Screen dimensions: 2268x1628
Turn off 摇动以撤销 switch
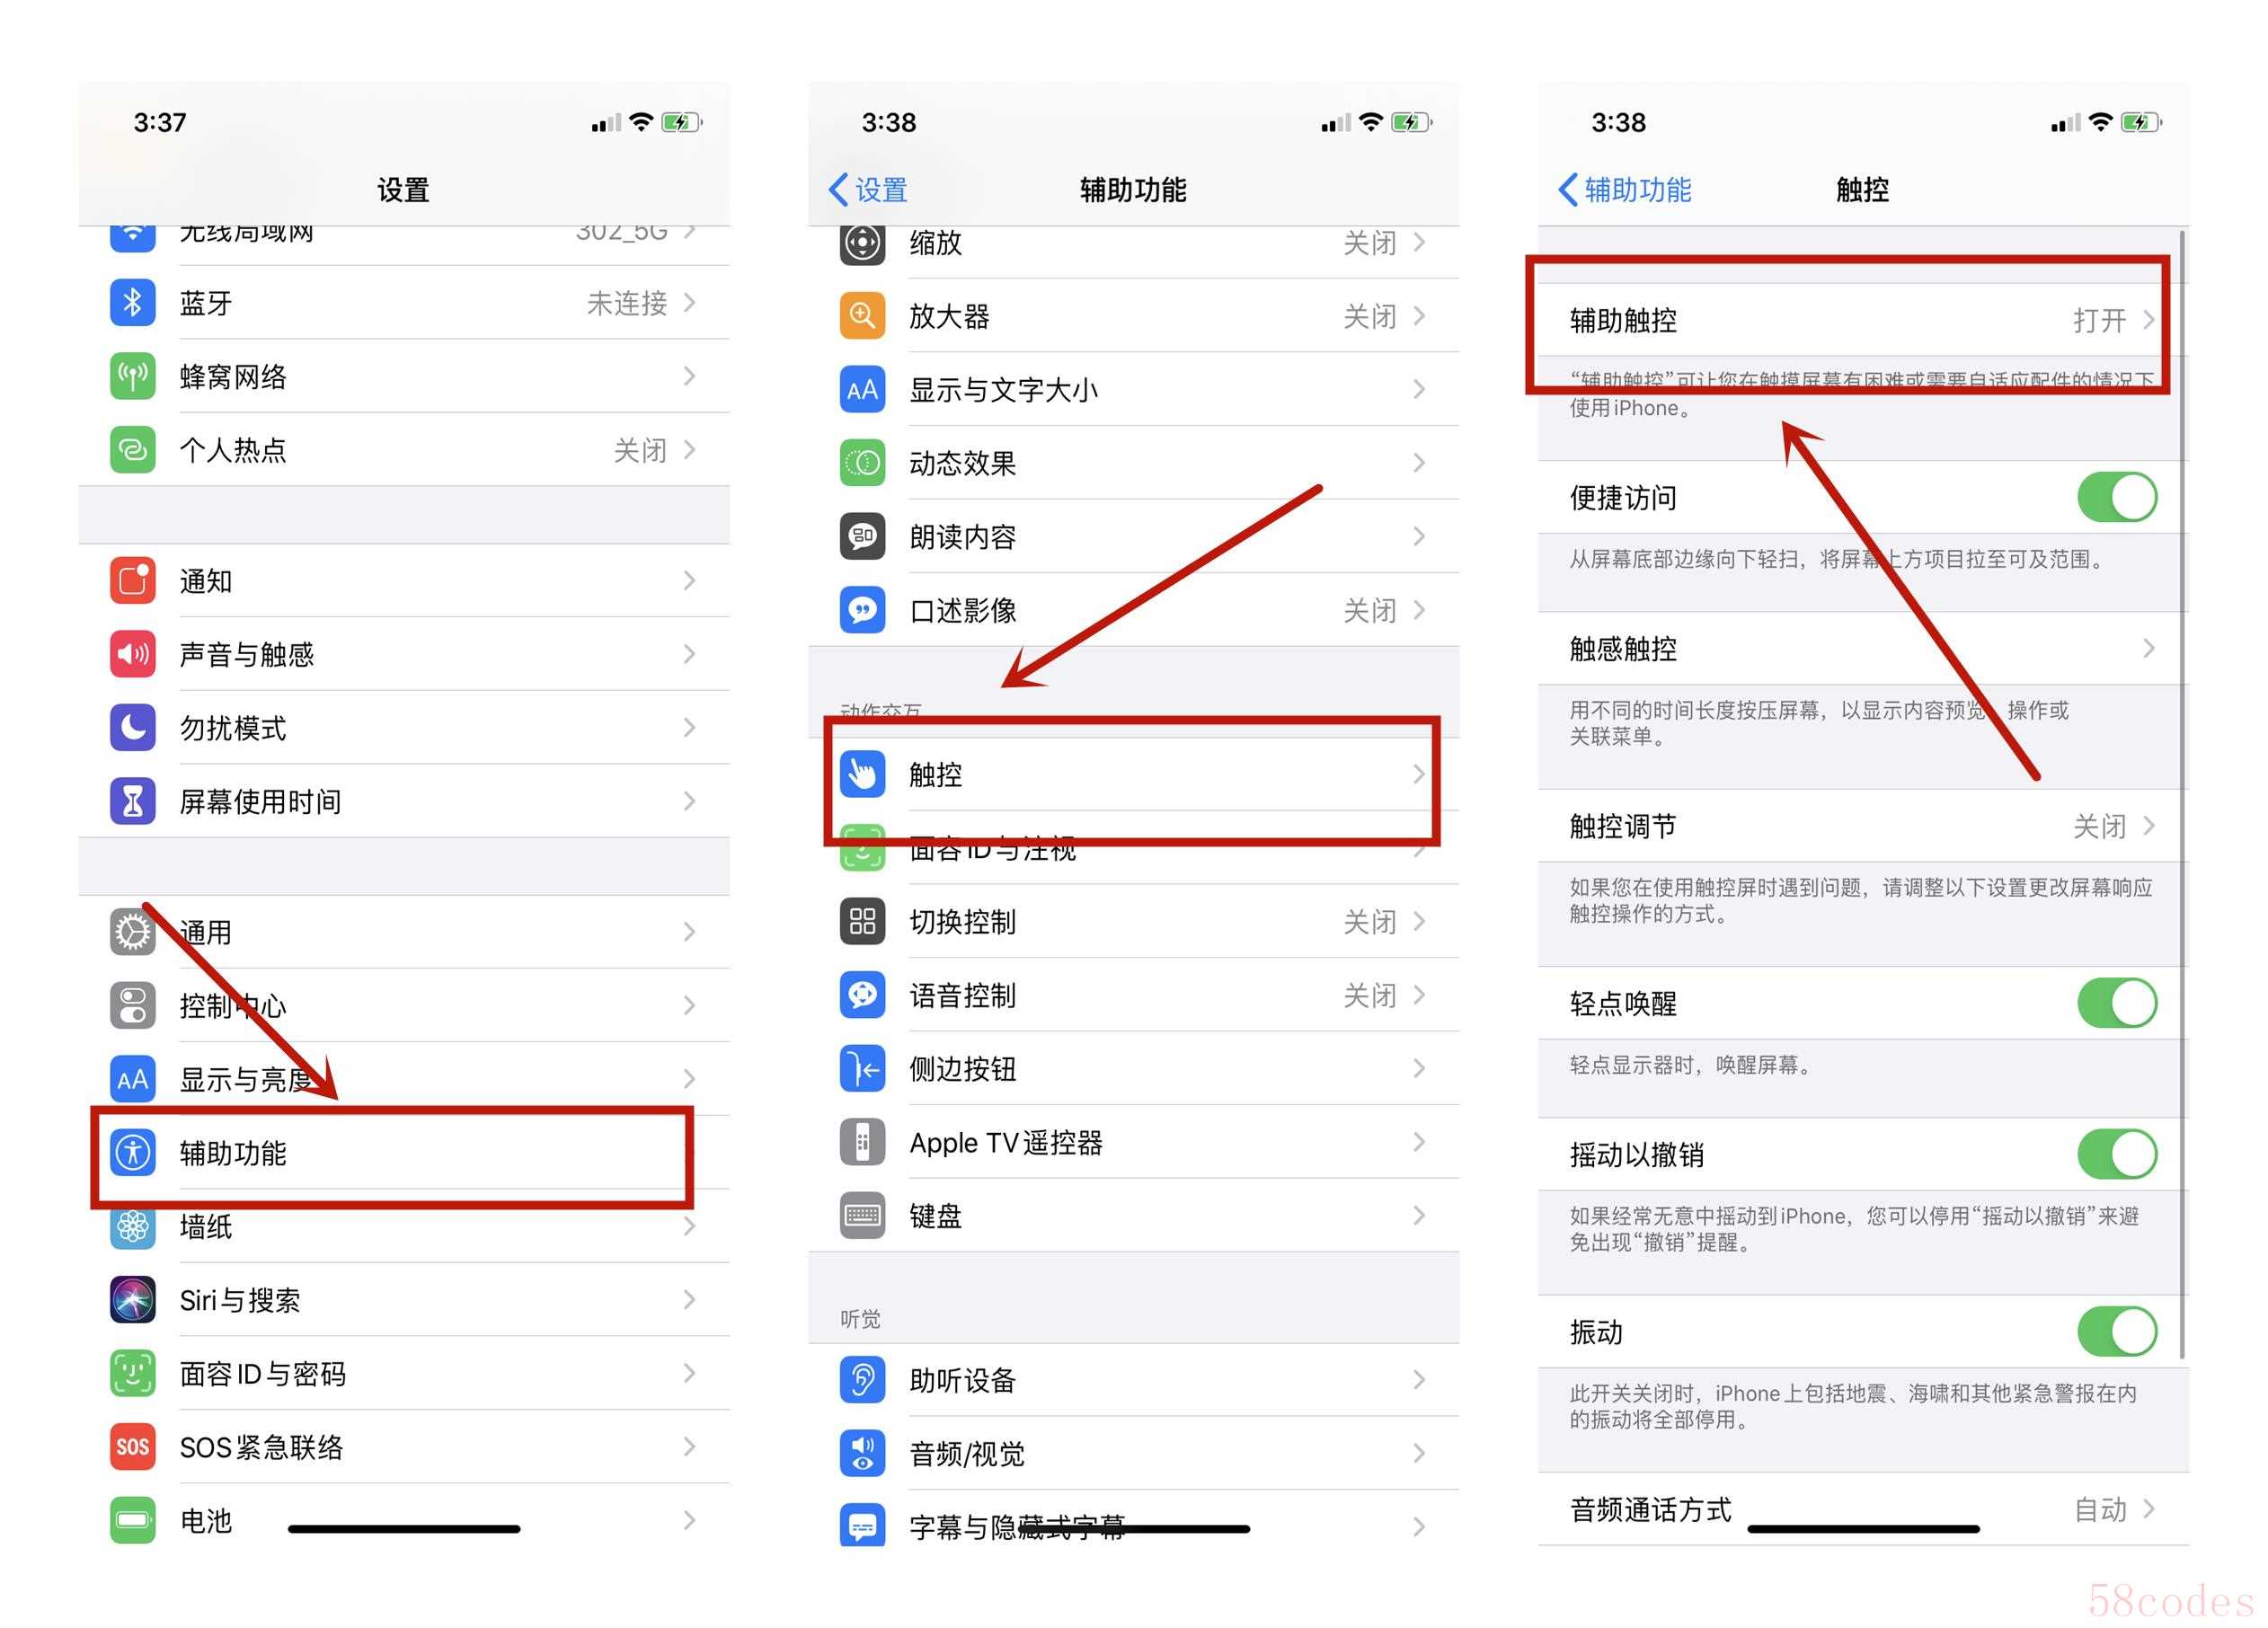(2116, 1155)
